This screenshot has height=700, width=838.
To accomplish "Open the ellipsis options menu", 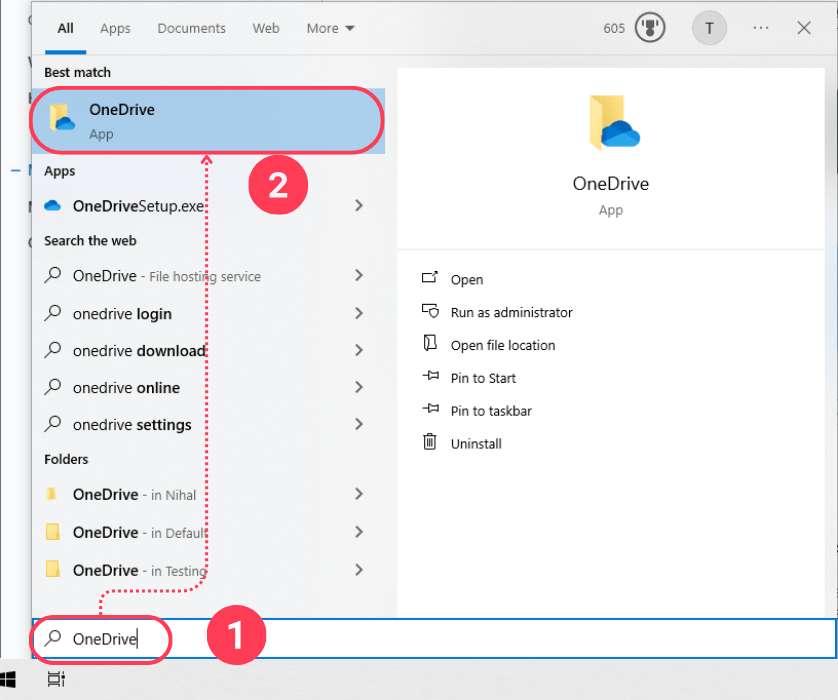I will click(x=760, y=28).
